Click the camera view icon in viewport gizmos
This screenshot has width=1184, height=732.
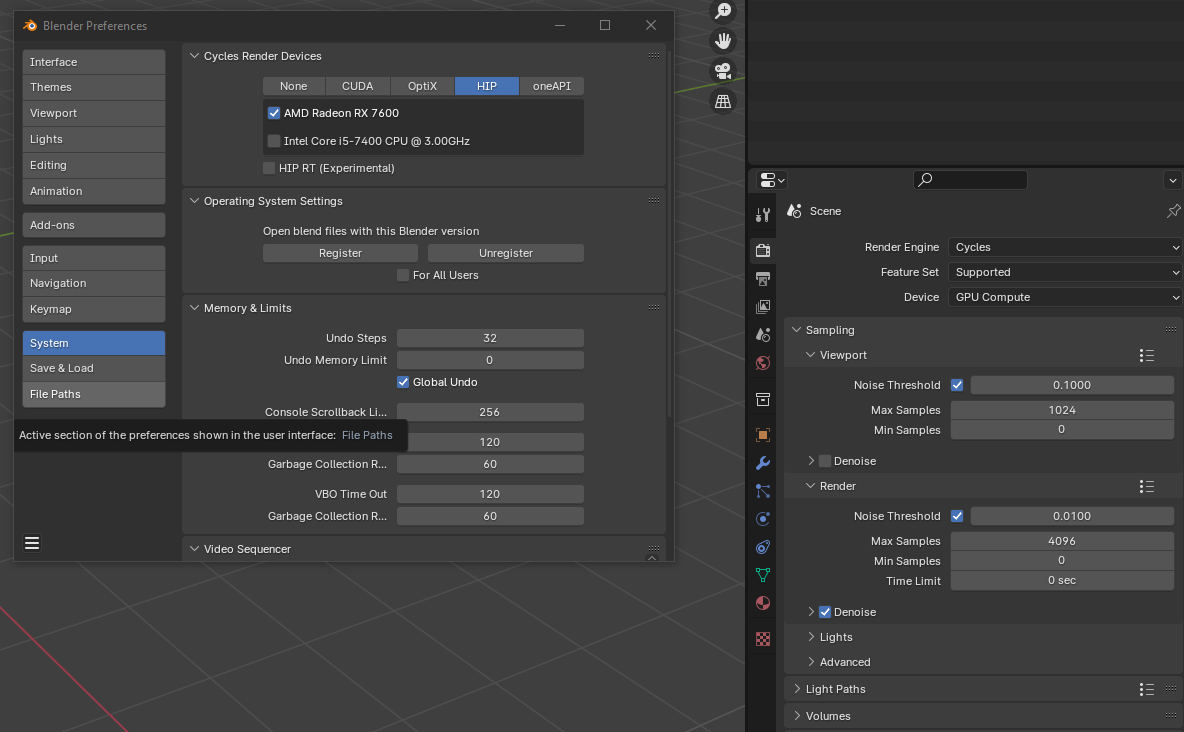[x=723, y=70]
